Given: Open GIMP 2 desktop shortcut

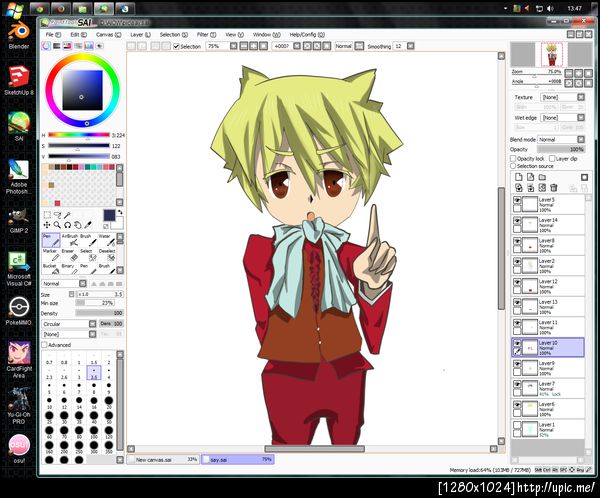Looking at the screenshot, I should pos(19,221).
